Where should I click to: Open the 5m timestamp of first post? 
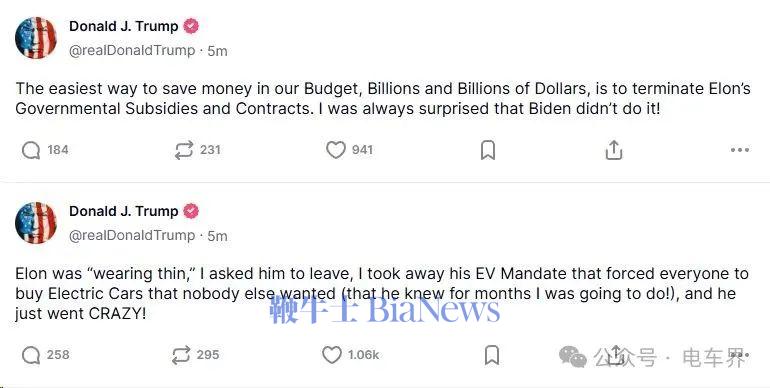click(217, 51)
